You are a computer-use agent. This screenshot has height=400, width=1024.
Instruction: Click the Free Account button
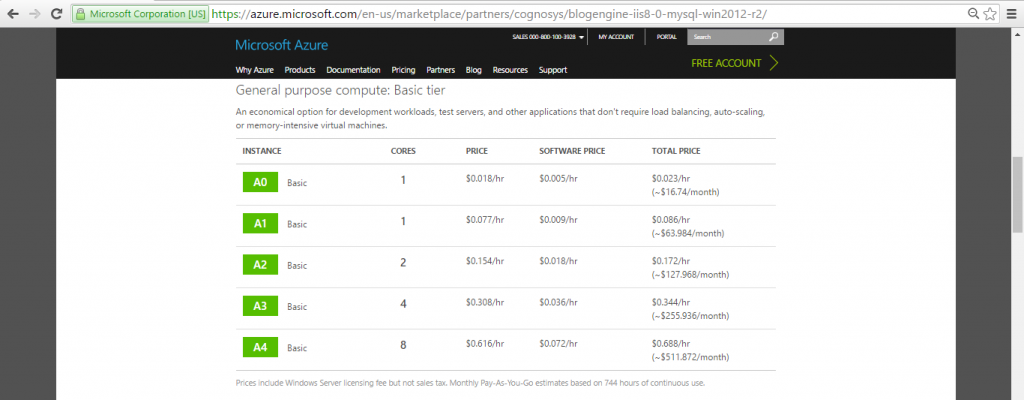tap(734, 63)
